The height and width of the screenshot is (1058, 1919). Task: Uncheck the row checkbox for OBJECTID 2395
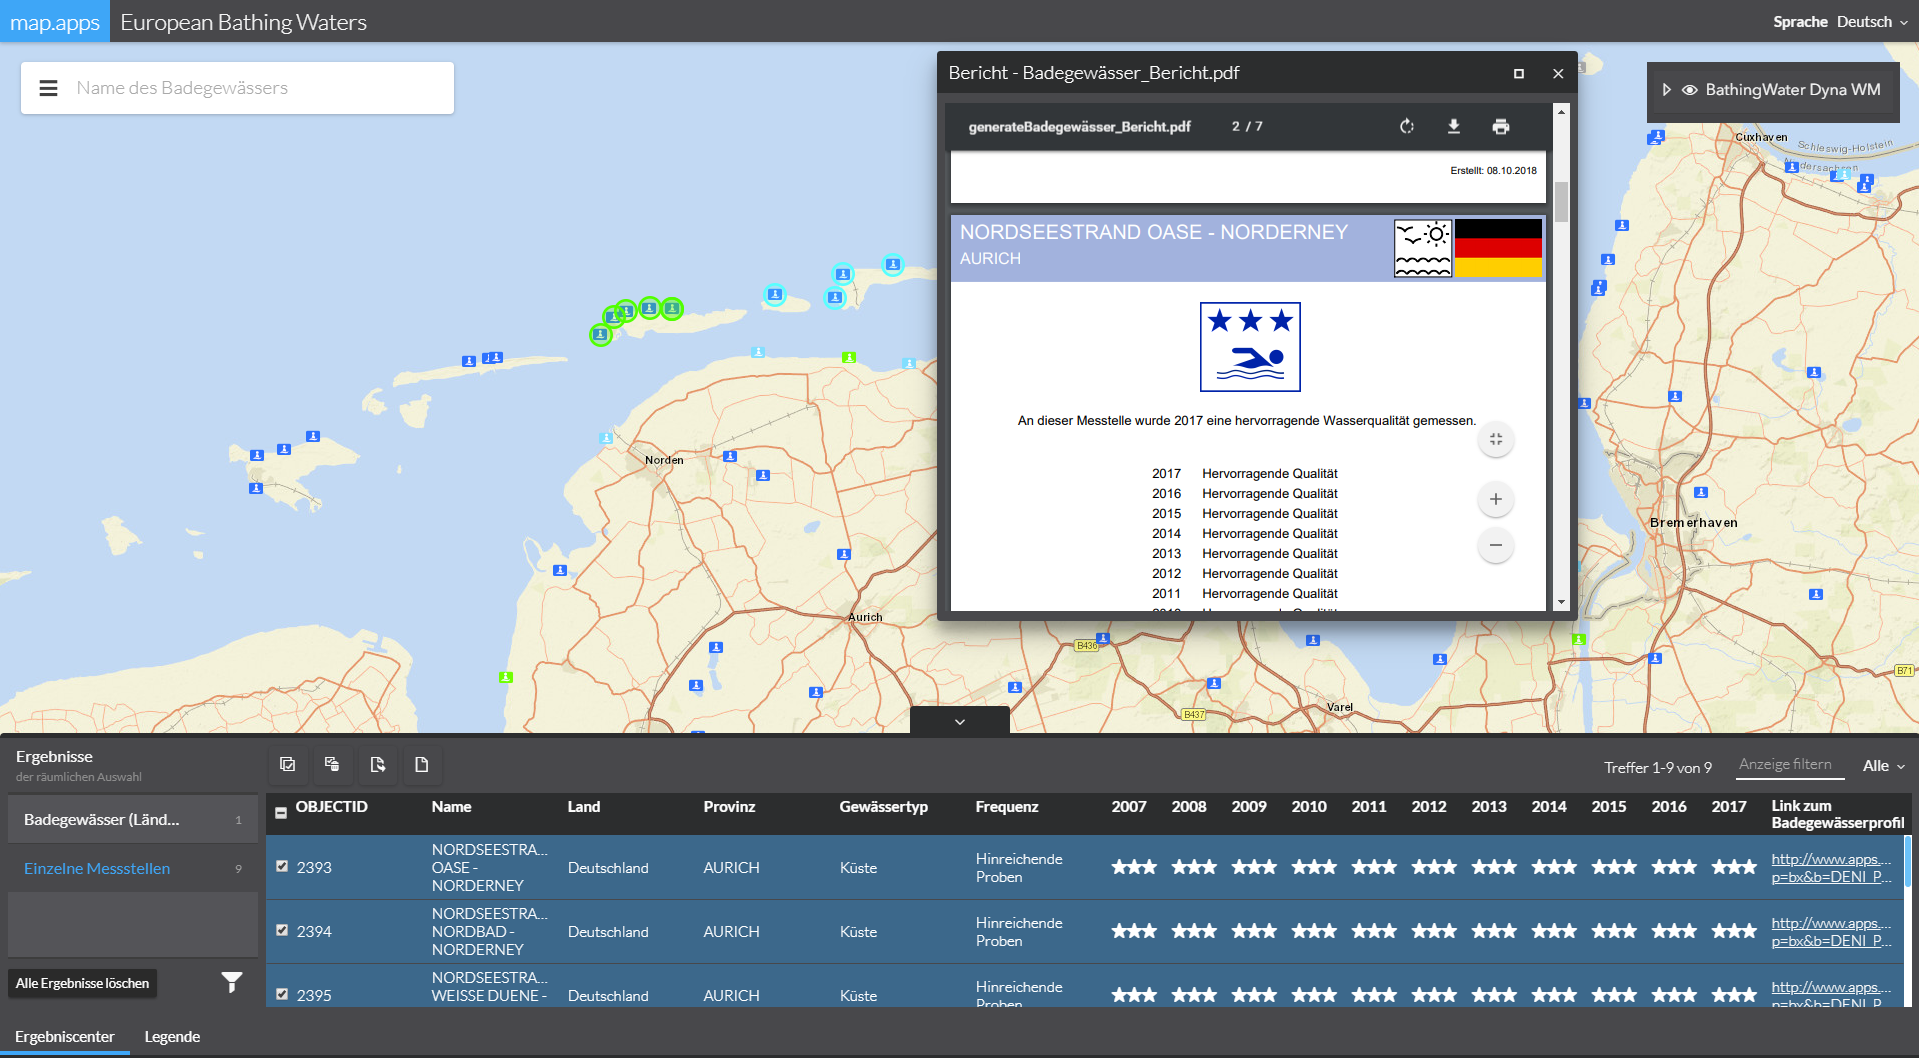282,994
